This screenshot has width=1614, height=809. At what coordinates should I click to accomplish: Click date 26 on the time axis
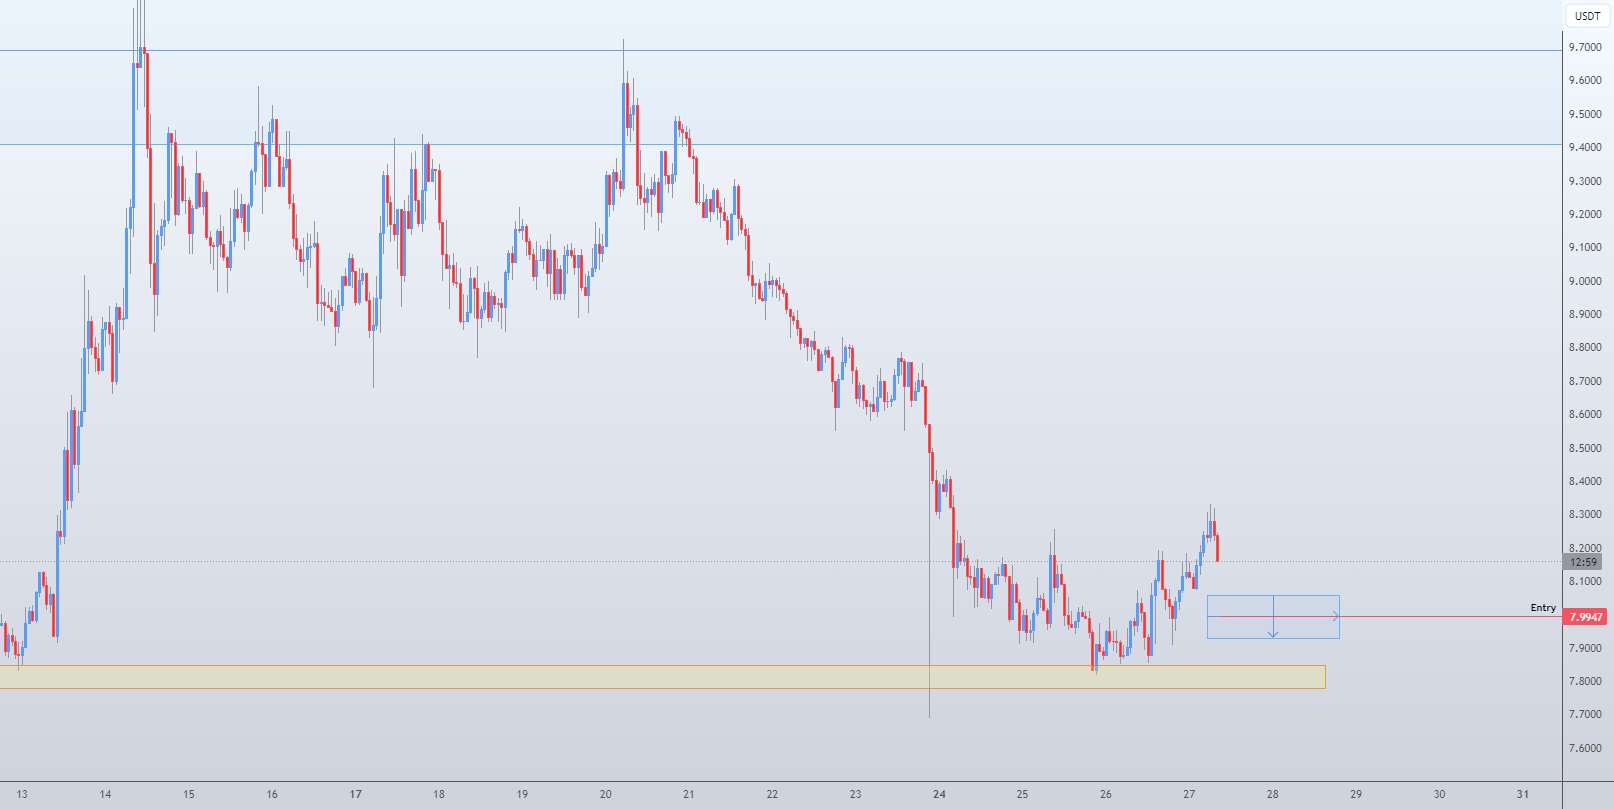pyautogui.click(x=1106, y=795)
